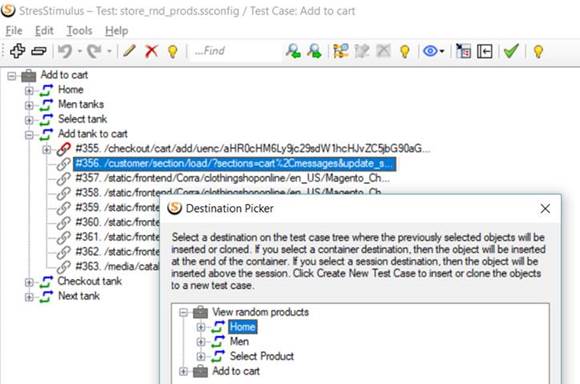Click the rightmost lightbulb help icon
Image resolution: width=580 pixels, height=384 pixels.
[538, 51]
